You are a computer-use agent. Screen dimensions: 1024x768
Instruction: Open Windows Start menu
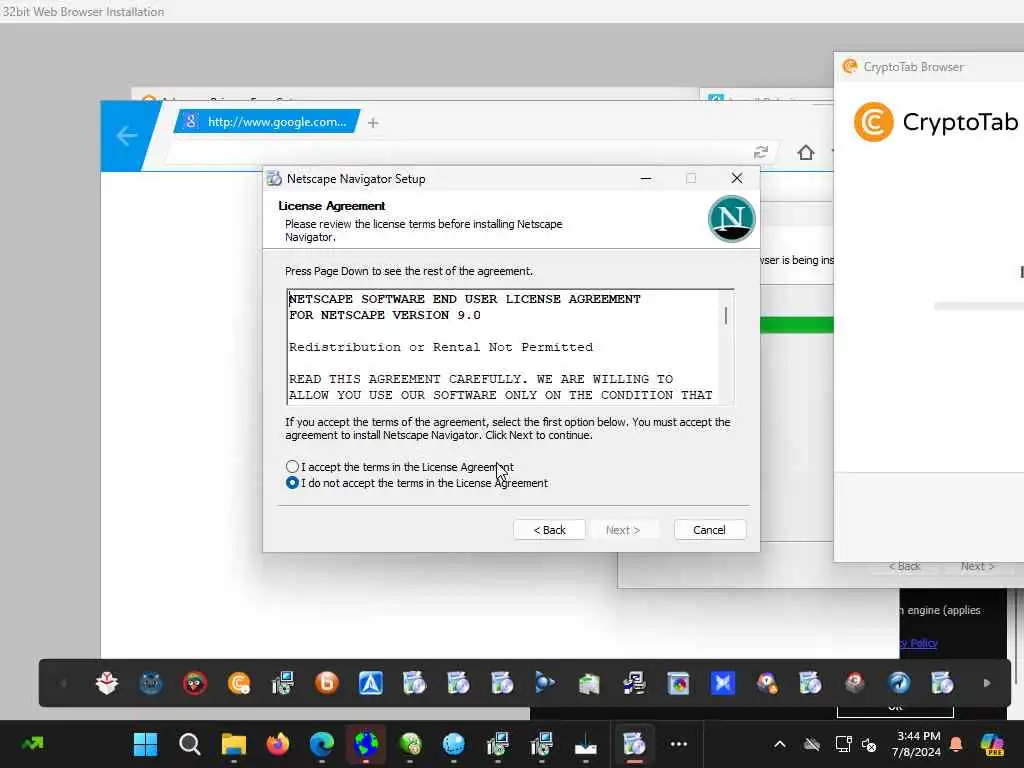tap(145, 744)
